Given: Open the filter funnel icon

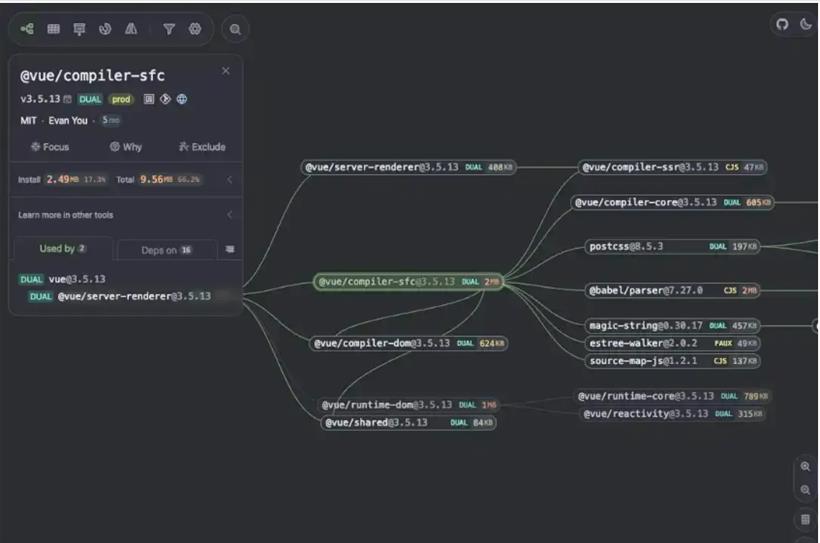Looking at the screenshot, I should coord(169,29).
